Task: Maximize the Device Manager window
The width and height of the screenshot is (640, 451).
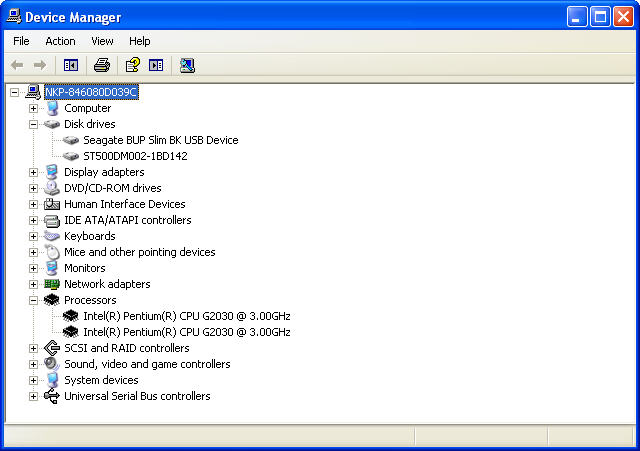Action: 600,17
